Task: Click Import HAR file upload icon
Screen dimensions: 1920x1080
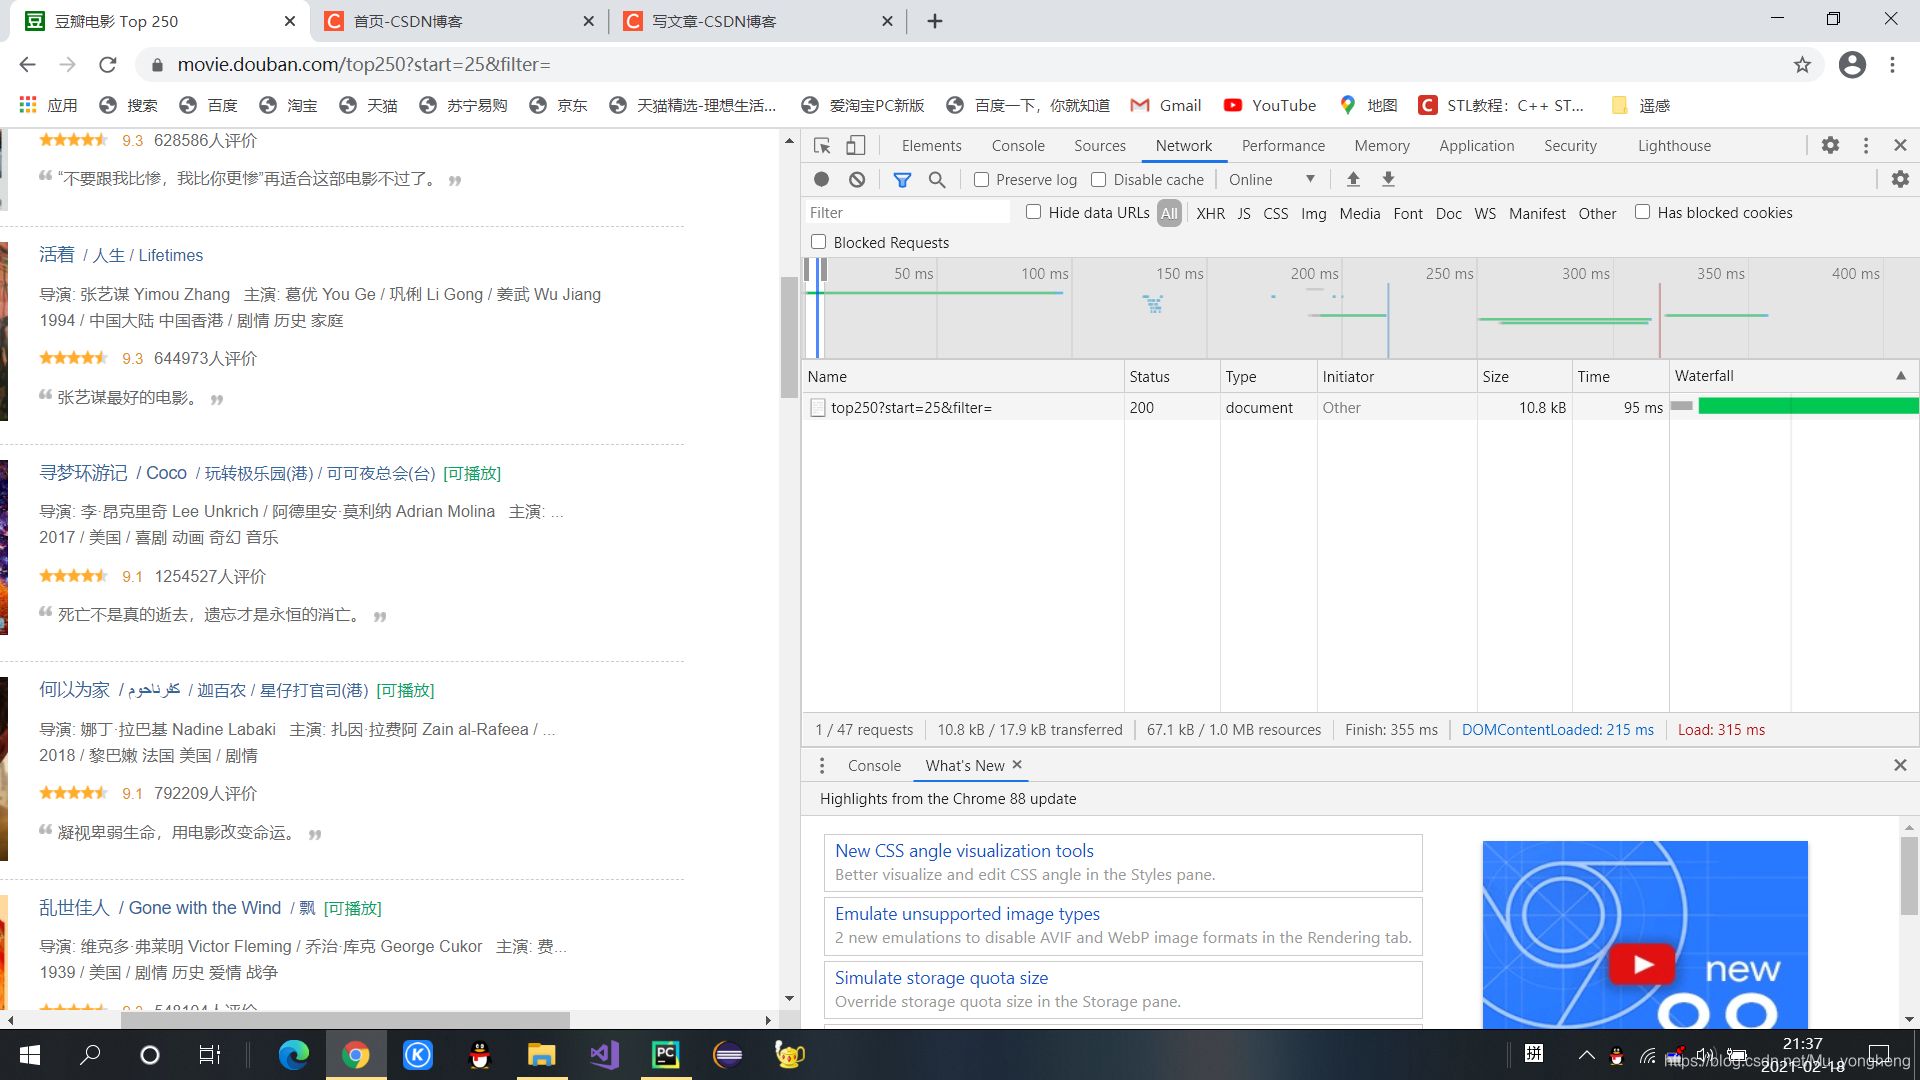Action: [1353, 180]
